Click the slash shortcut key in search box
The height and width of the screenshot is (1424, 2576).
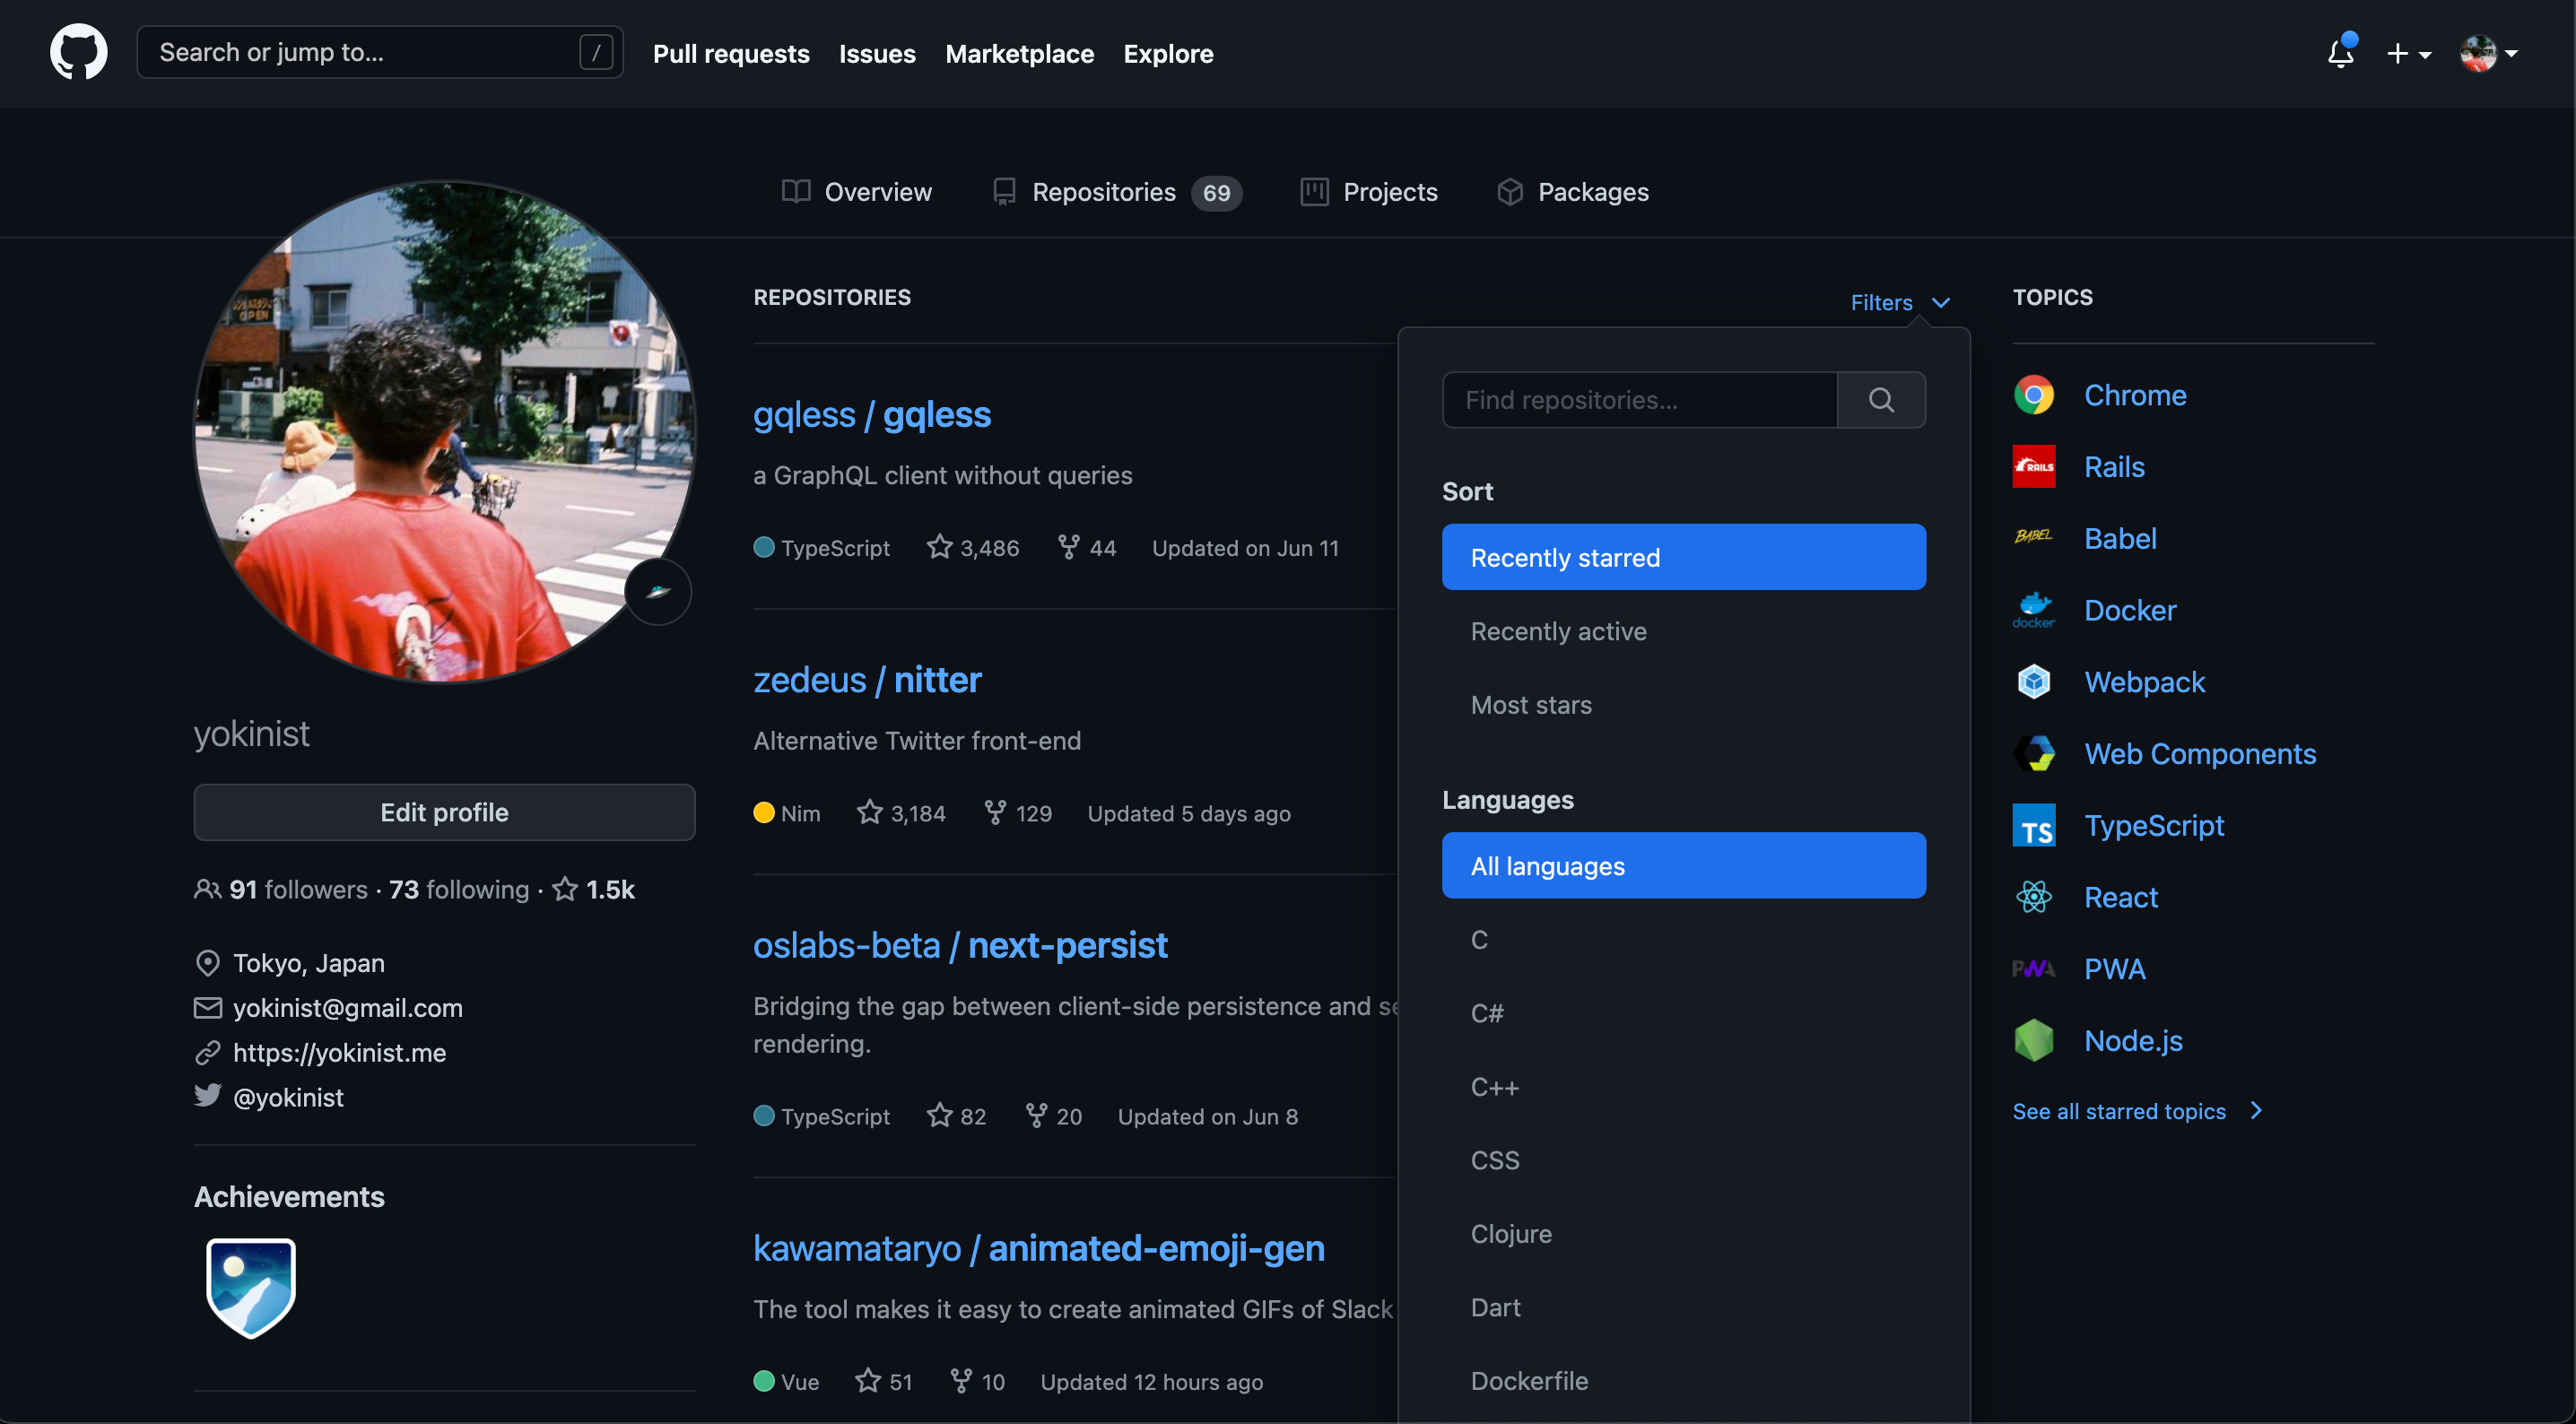click(x=596, y=52)
